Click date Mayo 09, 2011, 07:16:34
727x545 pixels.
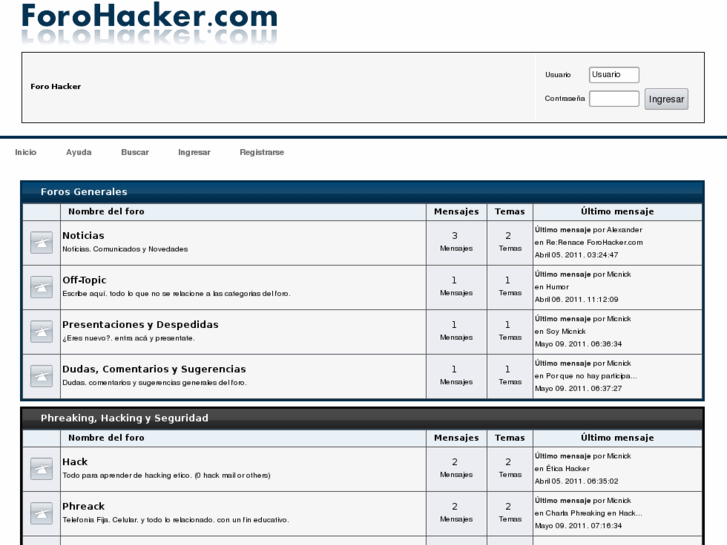tap(578, 526)
